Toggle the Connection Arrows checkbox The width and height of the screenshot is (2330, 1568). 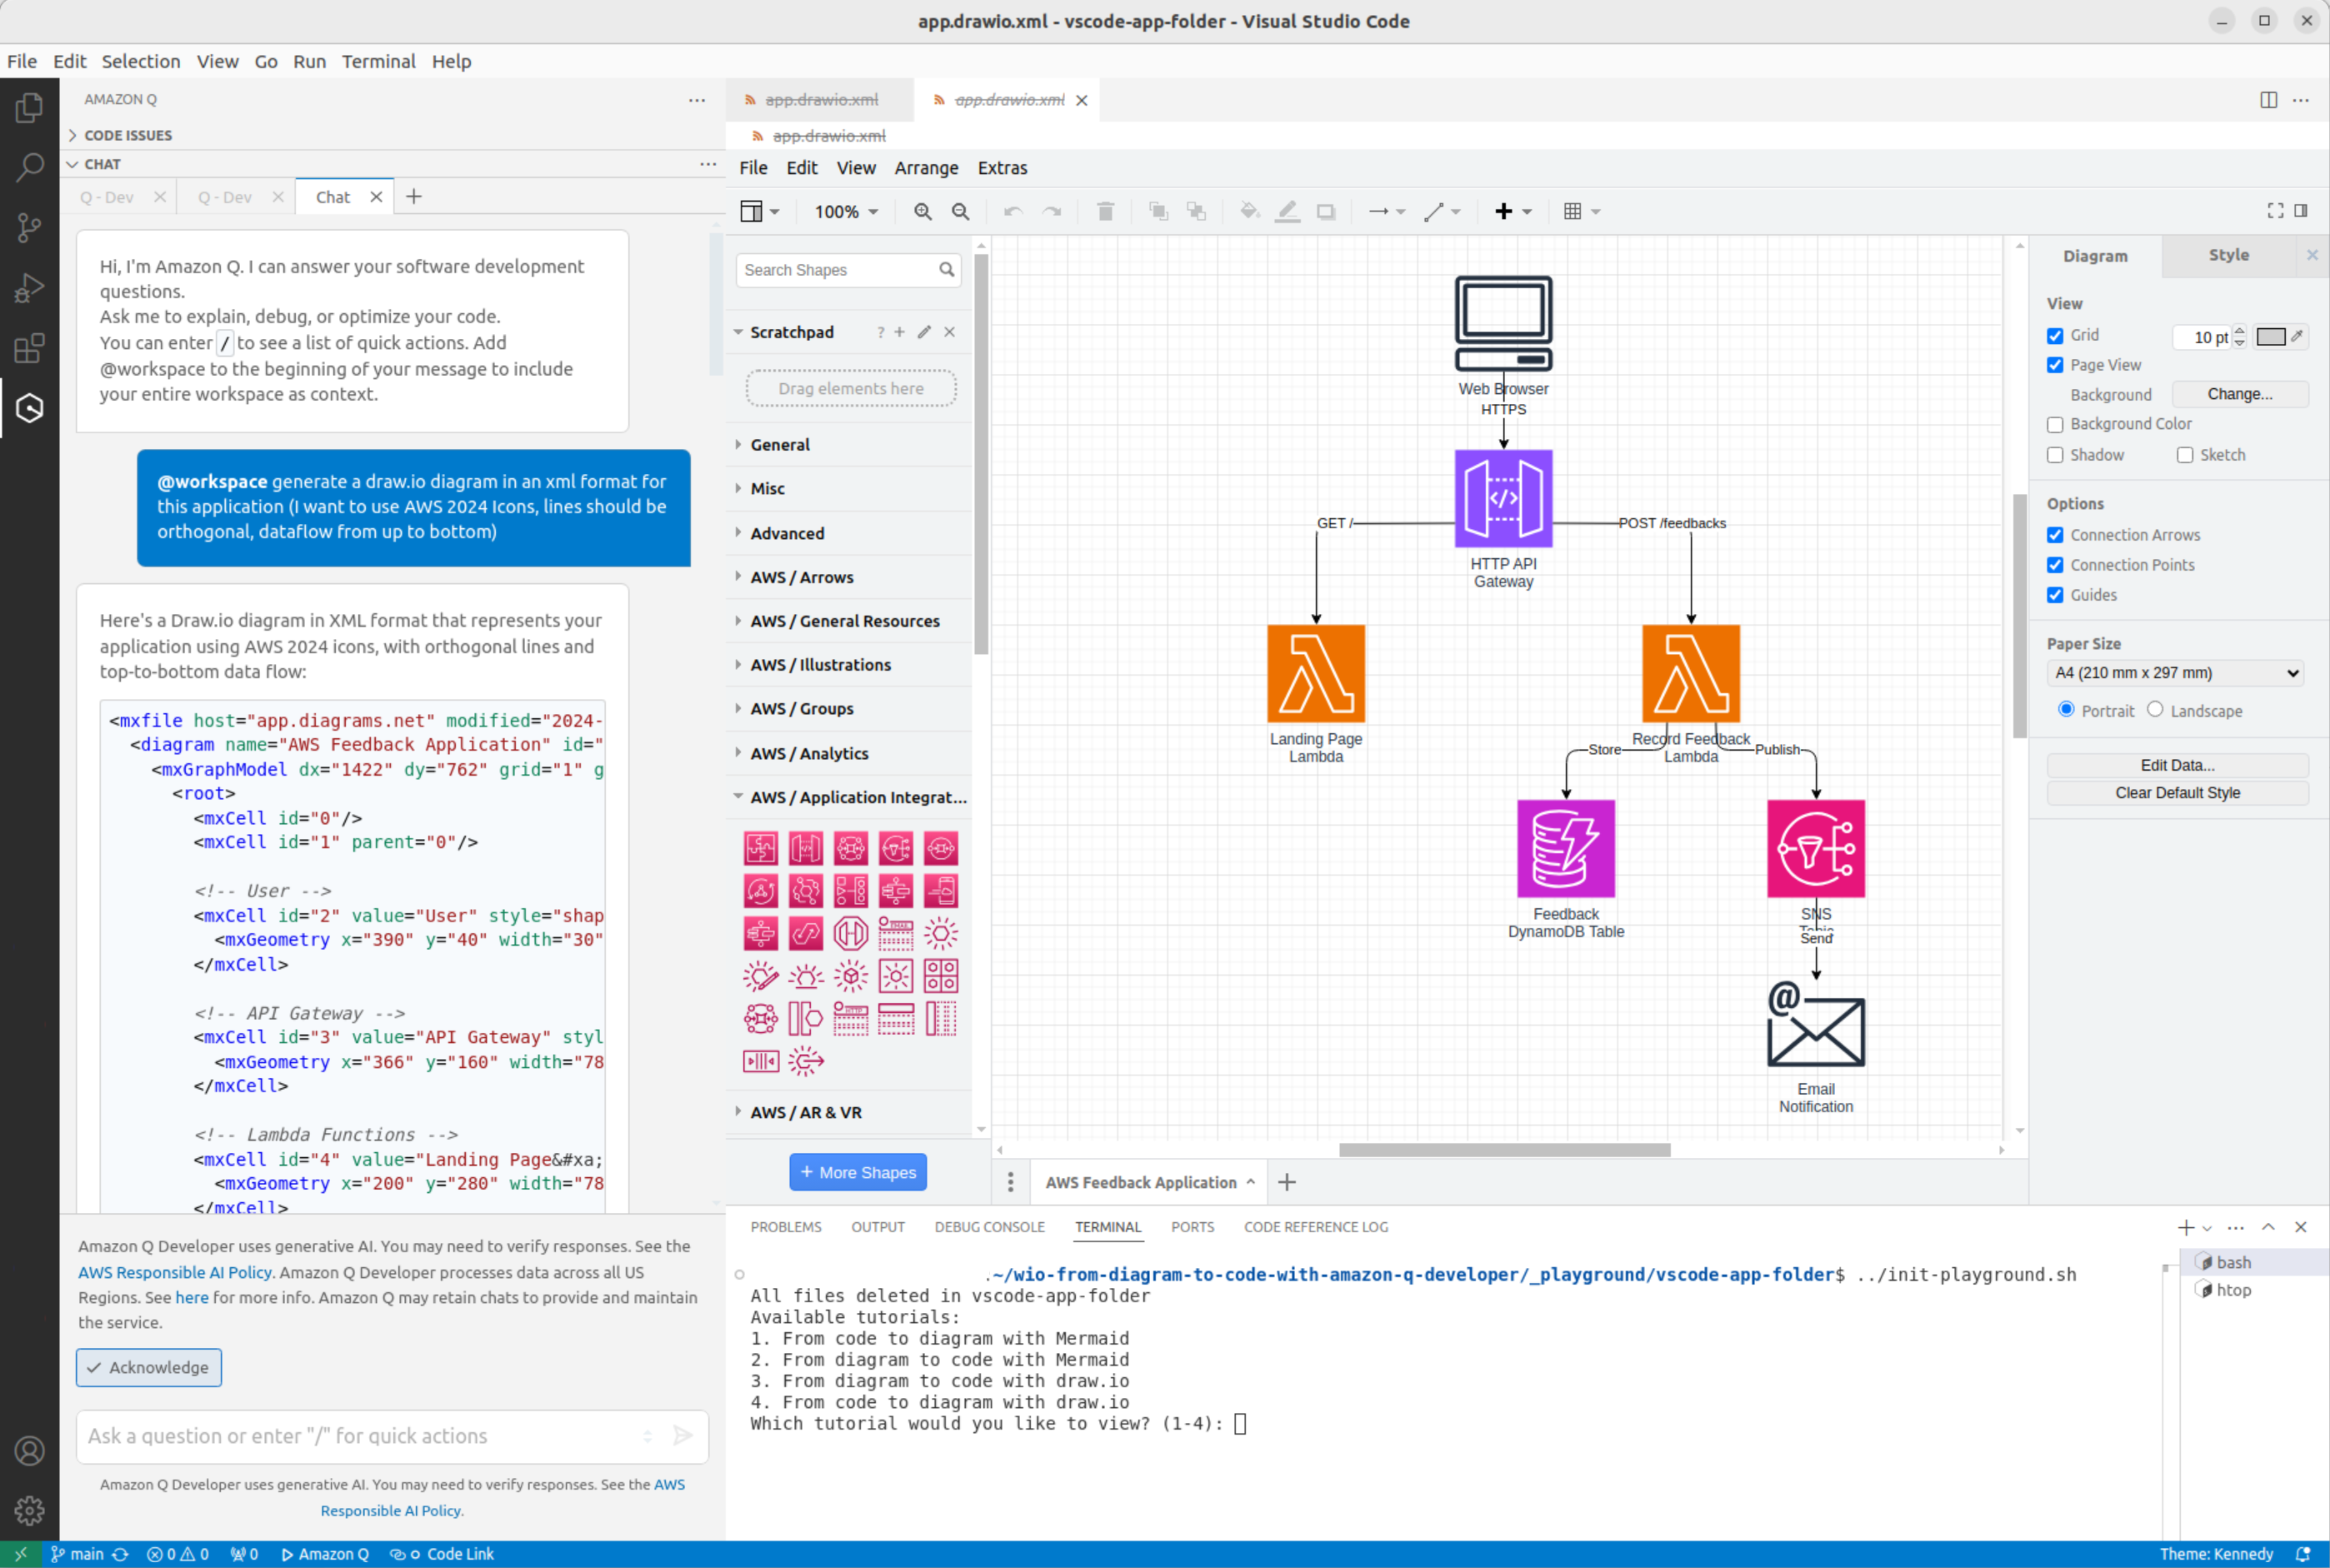2055,535
